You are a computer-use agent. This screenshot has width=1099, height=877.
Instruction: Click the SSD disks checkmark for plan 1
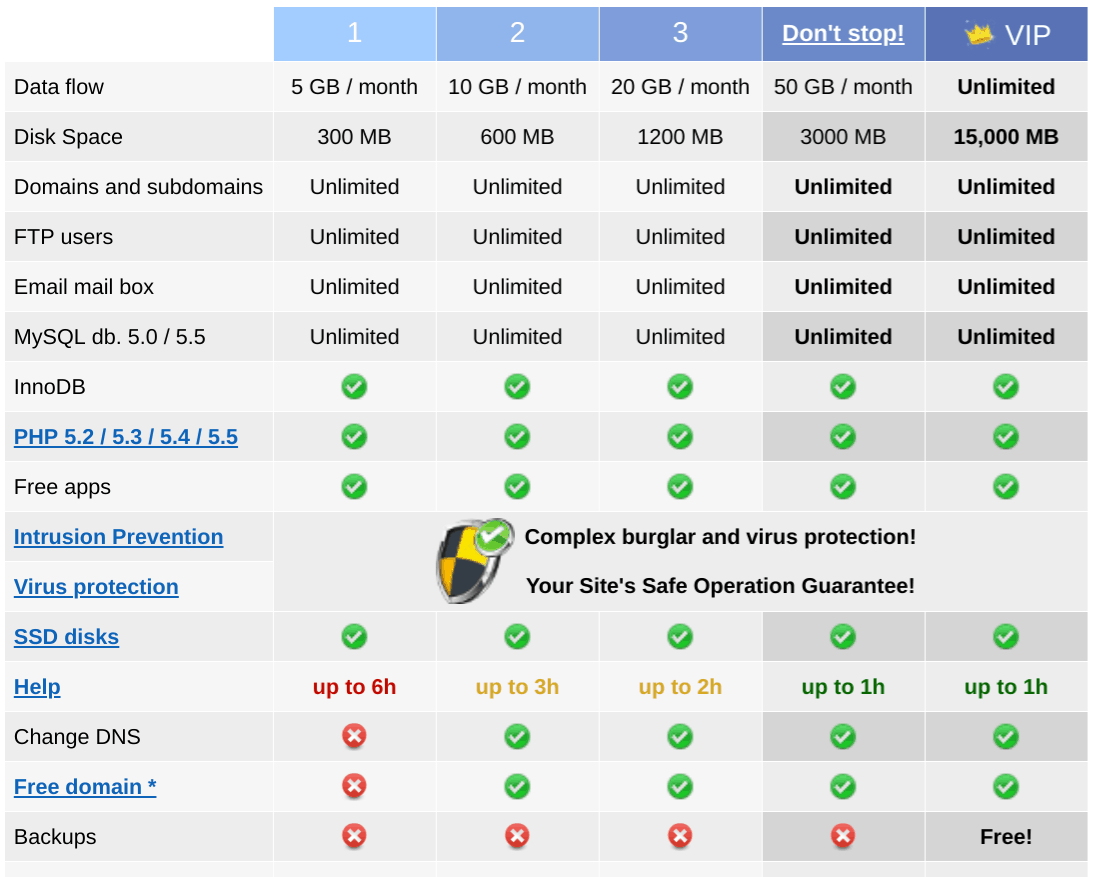[x=354, y=637]
